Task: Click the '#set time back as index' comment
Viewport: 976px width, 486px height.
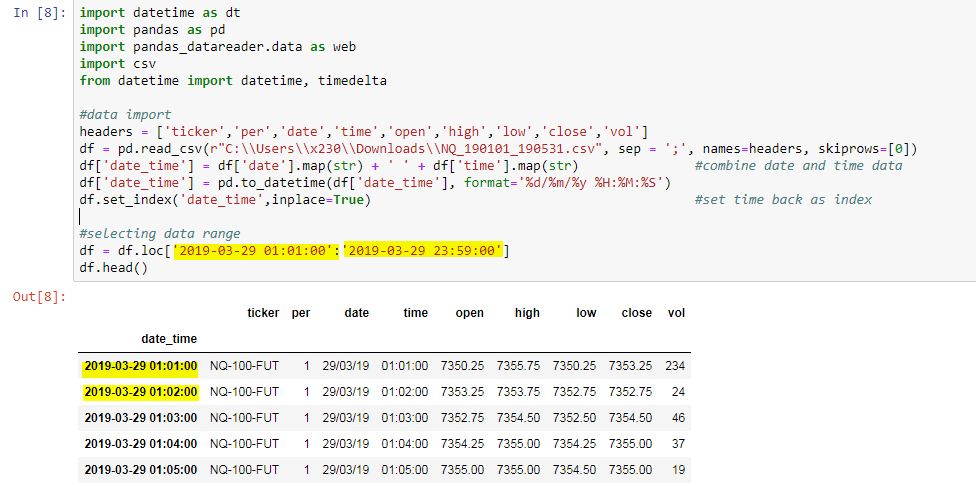Action: 784,200
